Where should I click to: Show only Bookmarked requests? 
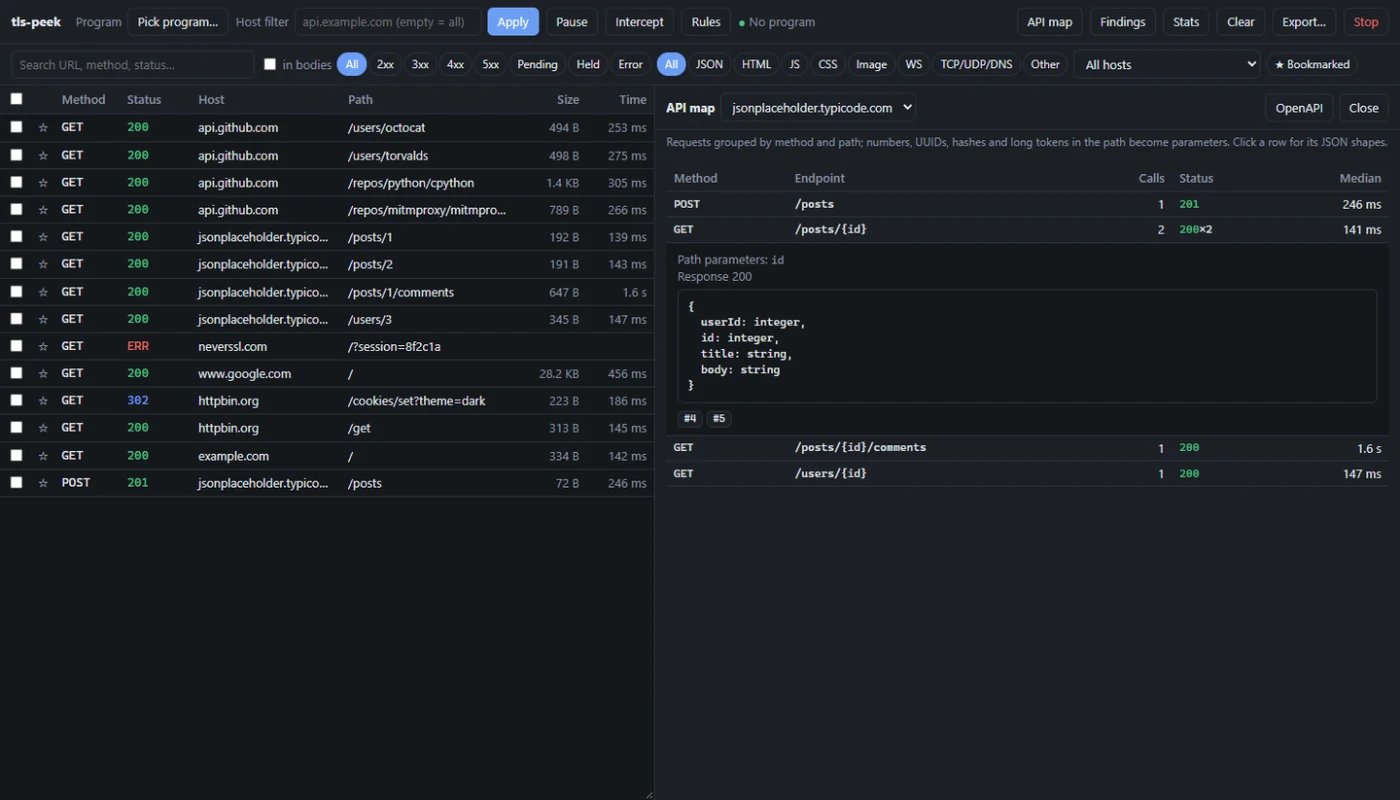coord(1312,64)
